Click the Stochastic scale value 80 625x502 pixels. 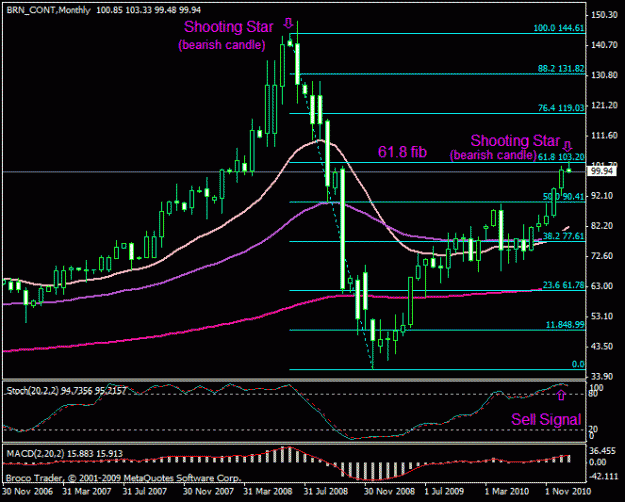tap(593, 394)
